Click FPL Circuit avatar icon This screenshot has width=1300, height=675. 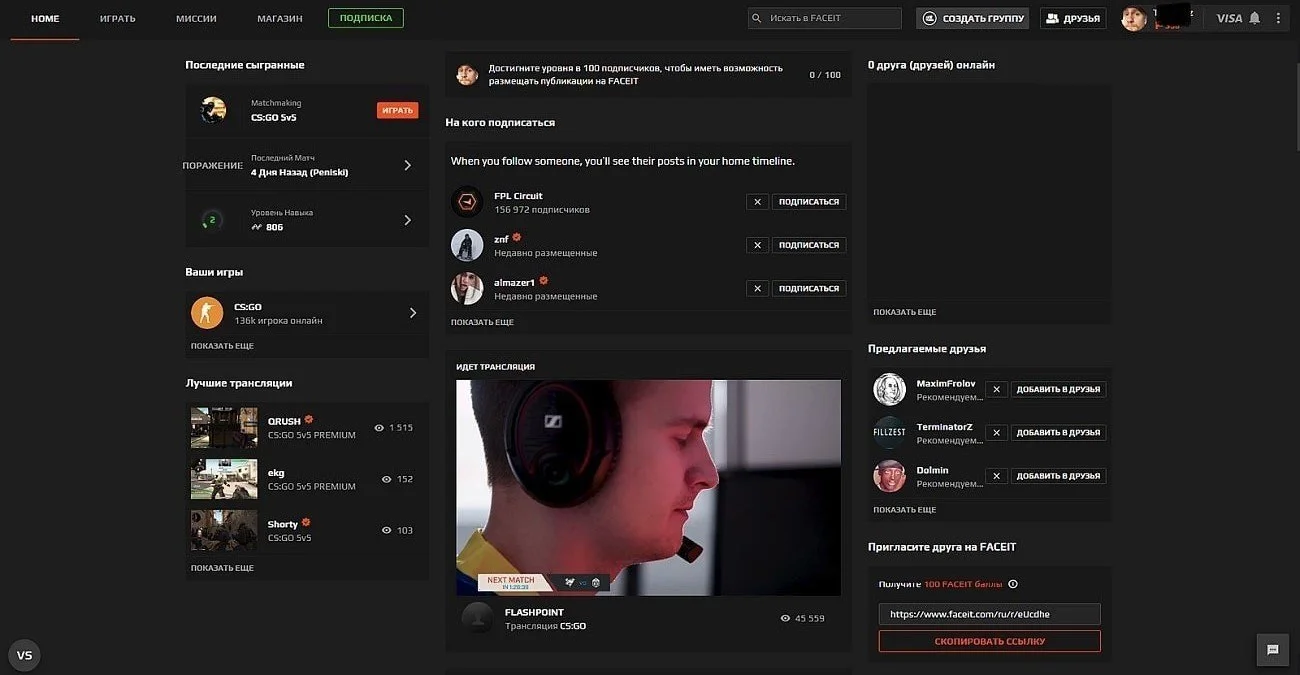click(467, 202)
